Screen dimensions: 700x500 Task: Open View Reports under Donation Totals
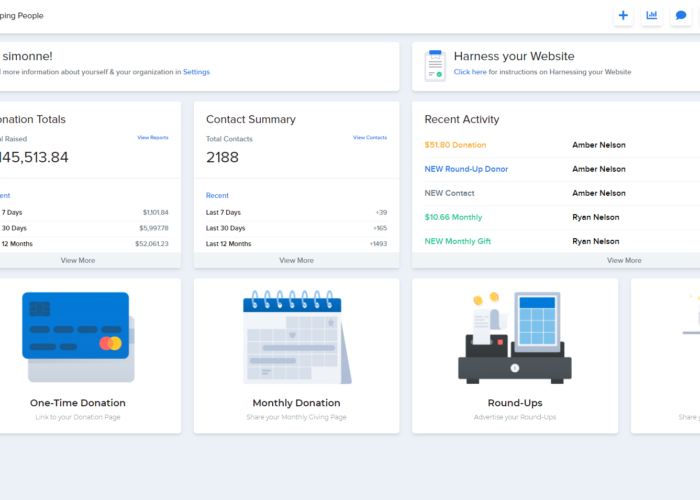[153, 138]
